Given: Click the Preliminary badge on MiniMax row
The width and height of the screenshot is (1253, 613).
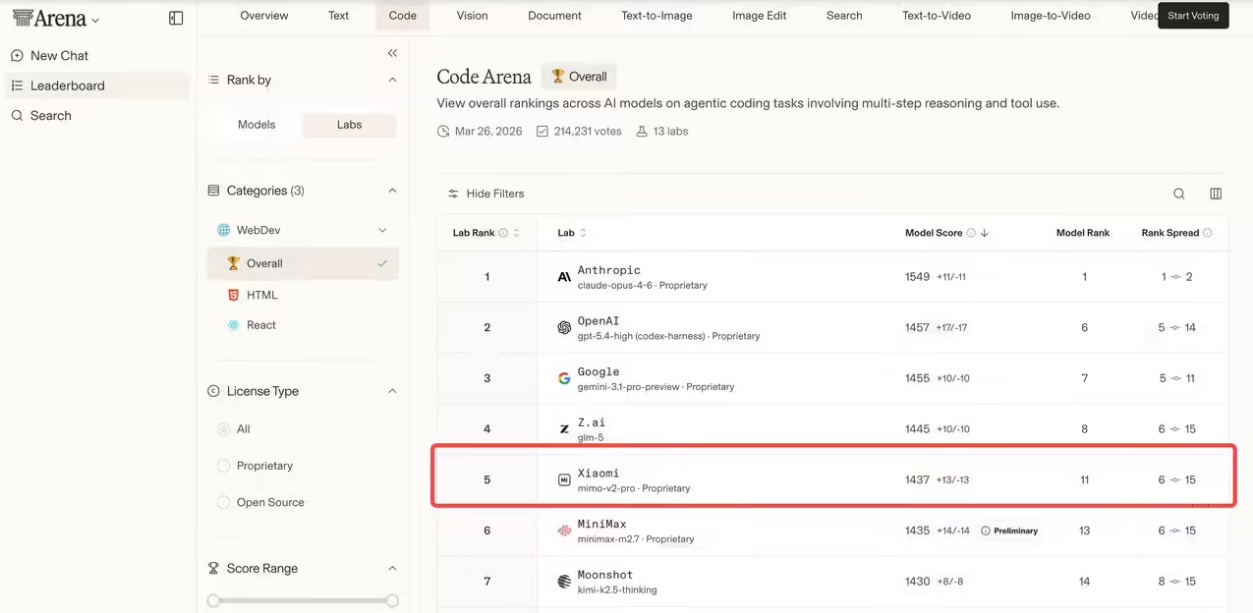Looking at the screenshot, I should (1009, 531).
